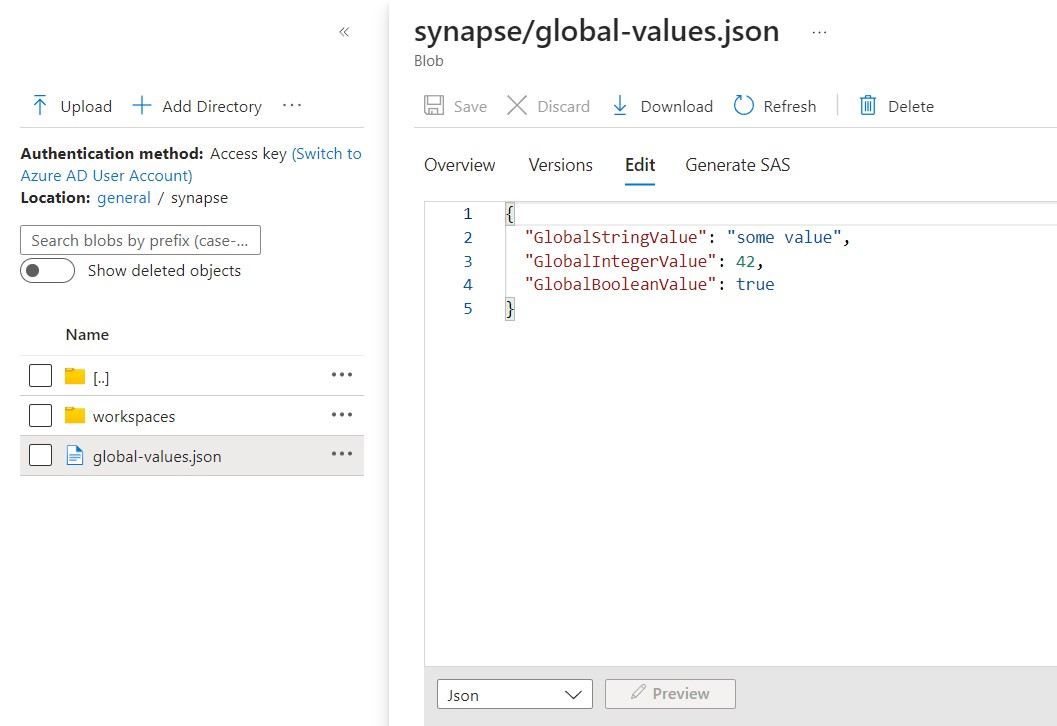Viewport: 1057px width, 726px height.
Task: Click the Save label
Action: 470,107
